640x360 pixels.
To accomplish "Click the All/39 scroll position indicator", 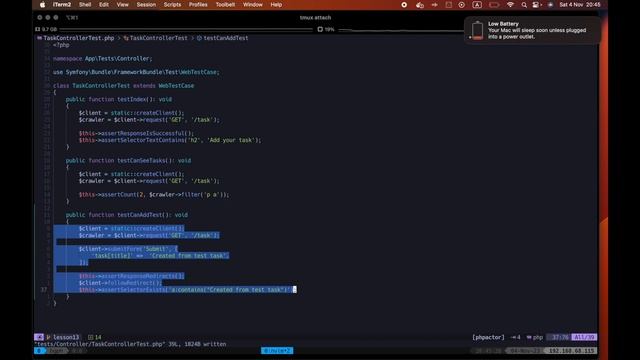I will (x=584, y=337).
